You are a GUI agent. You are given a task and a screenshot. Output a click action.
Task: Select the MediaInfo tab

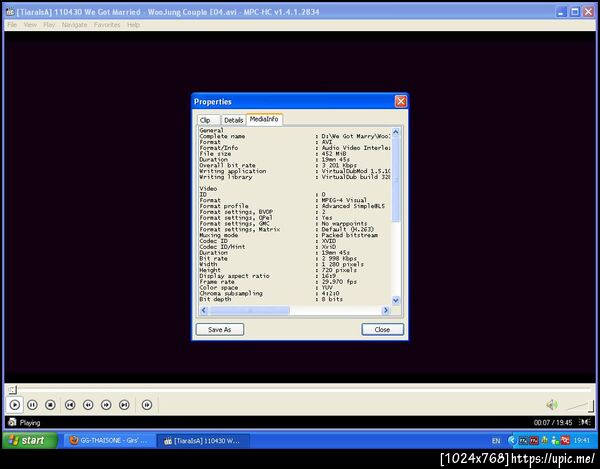(264, 119)
